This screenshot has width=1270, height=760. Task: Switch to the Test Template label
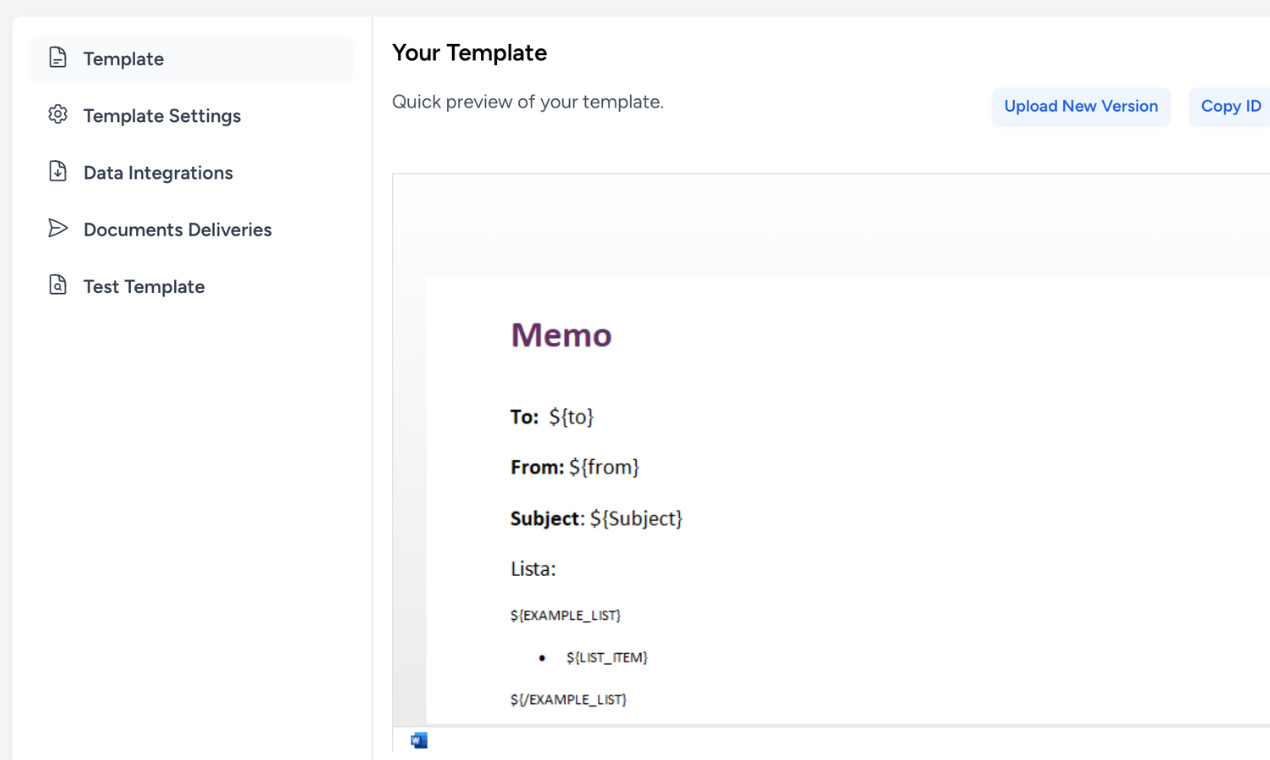[144, 287]
